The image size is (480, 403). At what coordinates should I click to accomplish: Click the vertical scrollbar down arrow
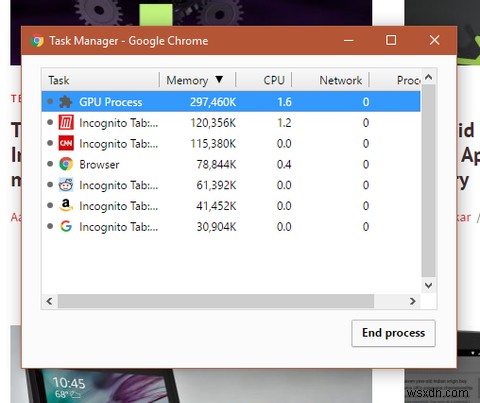click(x=429, y=285)
